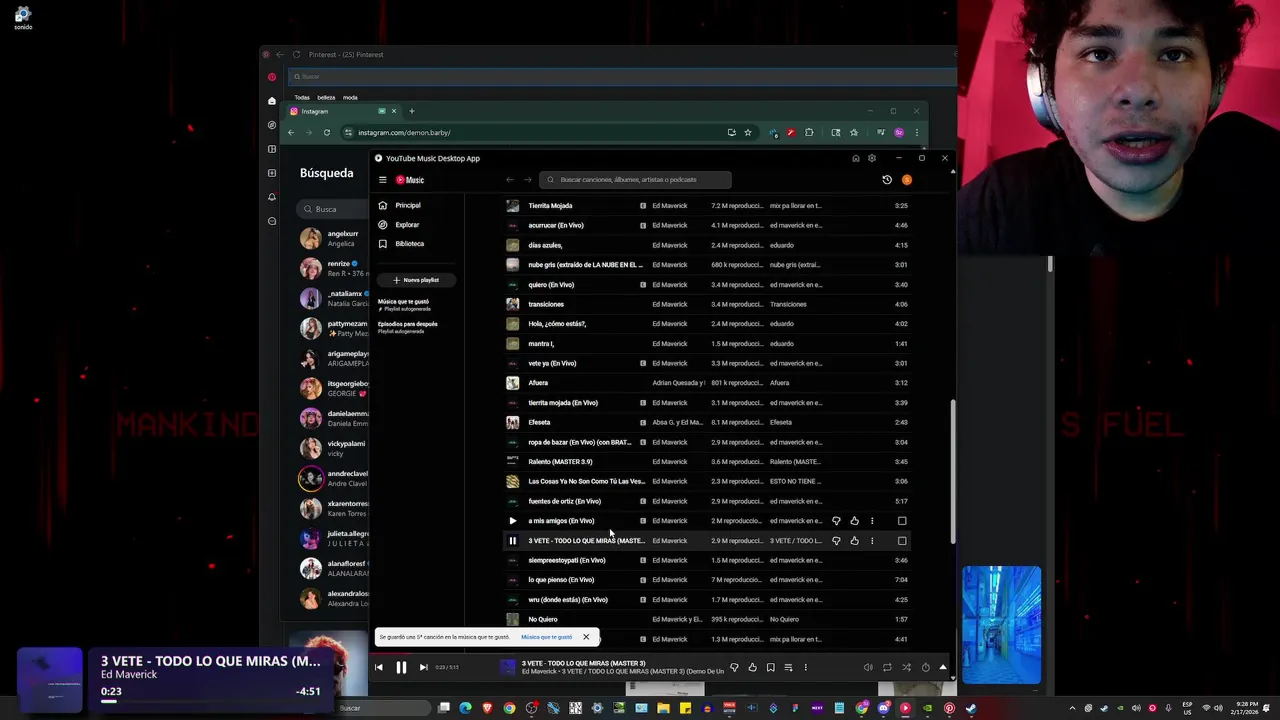The image size is (1280, 720).
Task: Open Adrian Quesada artist on Afuera row
Action: [678, 383]
